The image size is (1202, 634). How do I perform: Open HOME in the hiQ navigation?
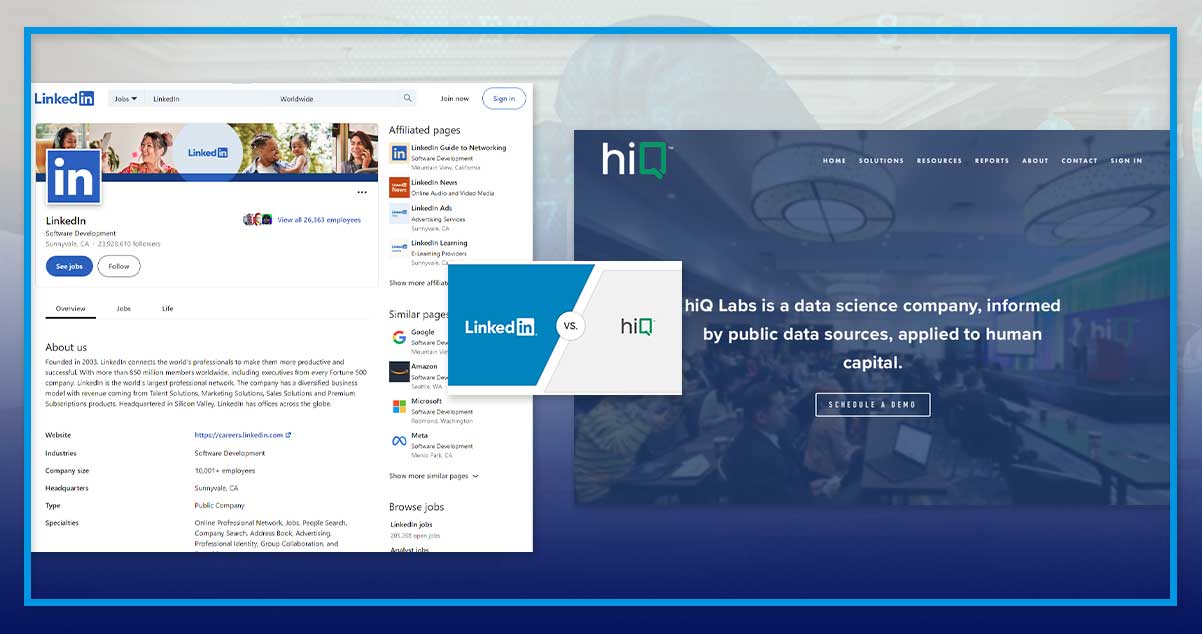pyautogui.click(x=834, y=161)
